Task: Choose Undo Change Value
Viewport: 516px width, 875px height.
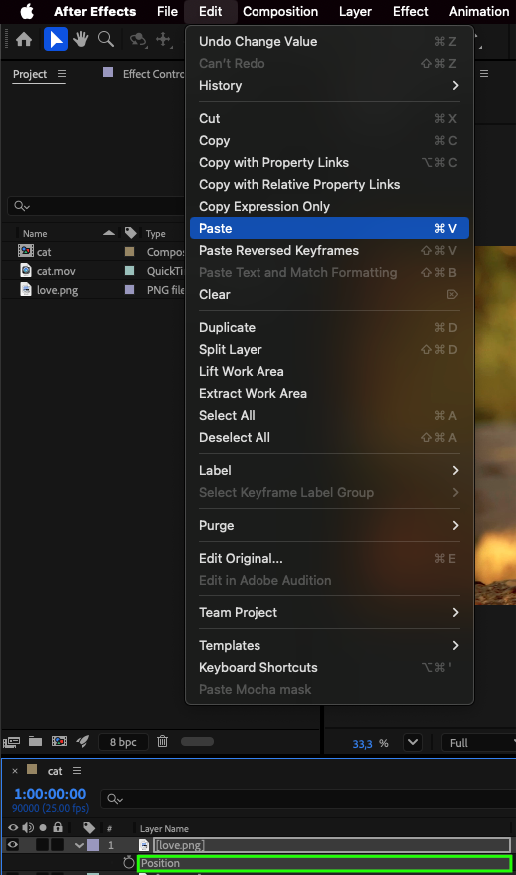Action: coord(329,41)
